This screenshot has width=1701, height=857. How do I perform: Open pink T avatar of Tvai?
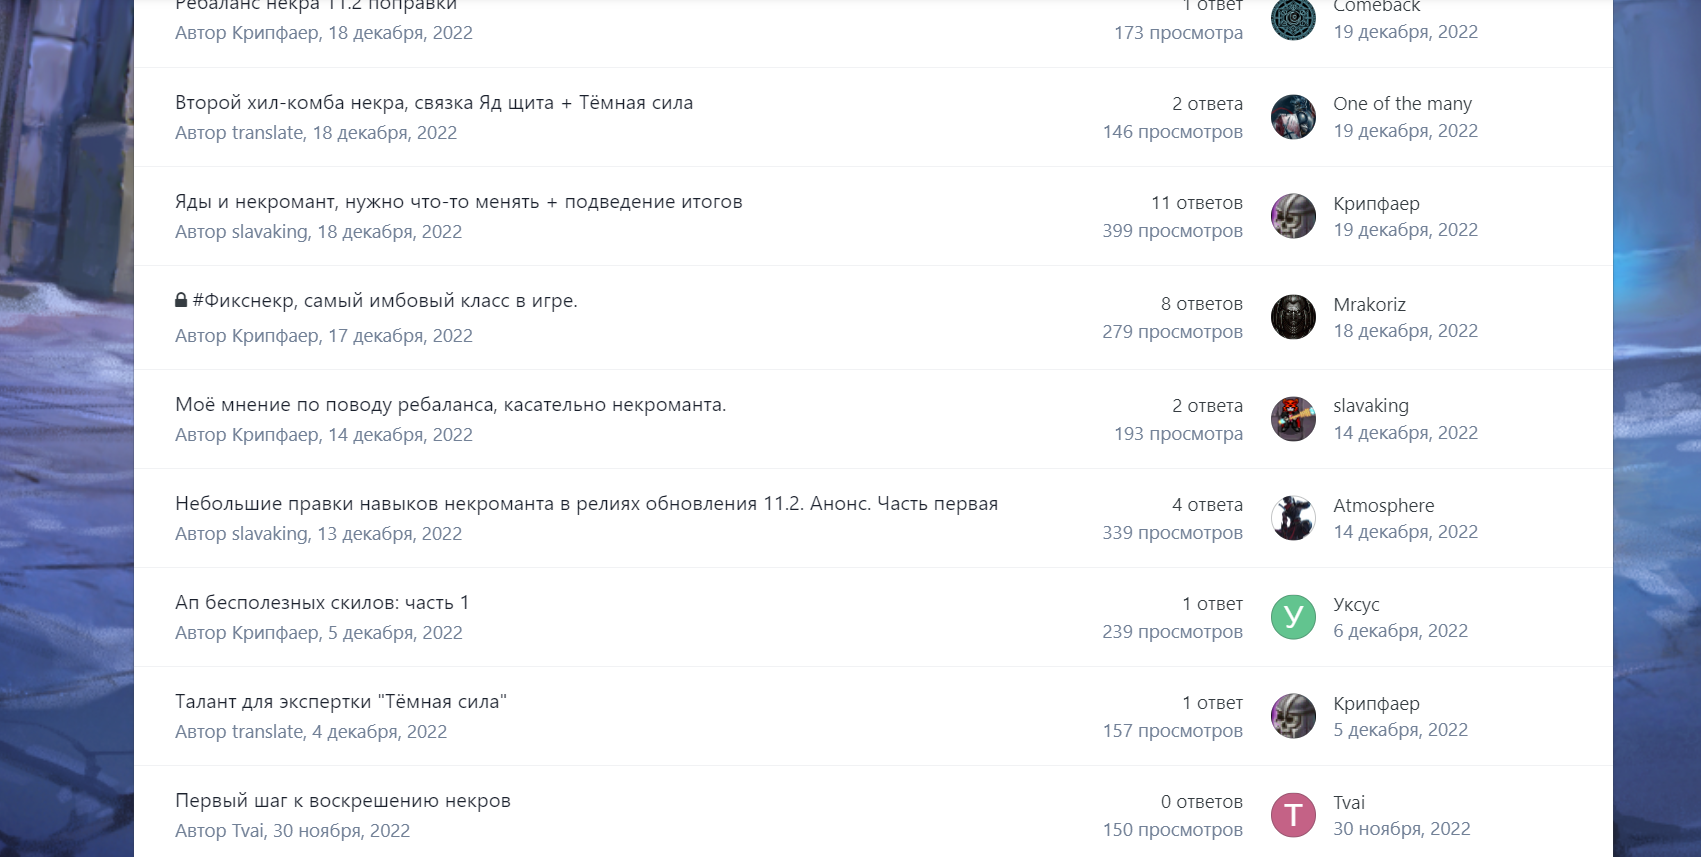(x=1293, y=815)
